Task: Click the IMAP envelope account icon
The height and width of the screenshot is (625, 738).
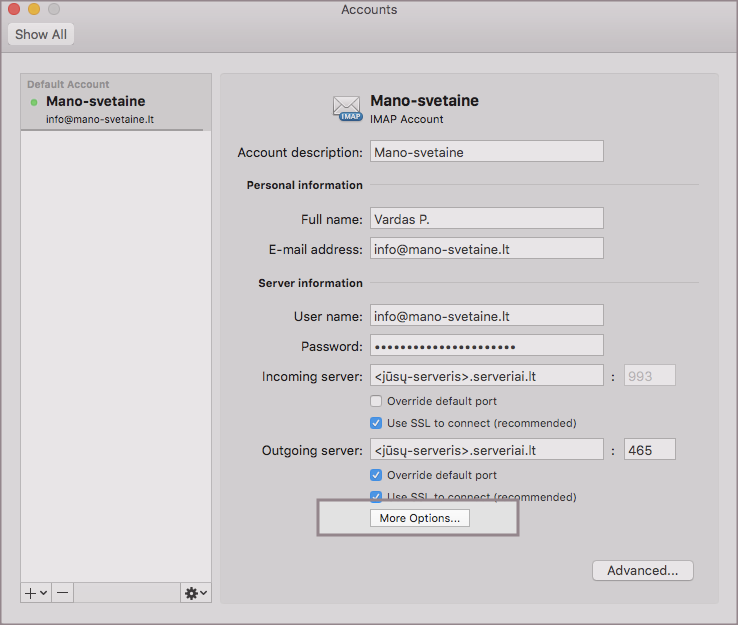Action: point(347,108)
